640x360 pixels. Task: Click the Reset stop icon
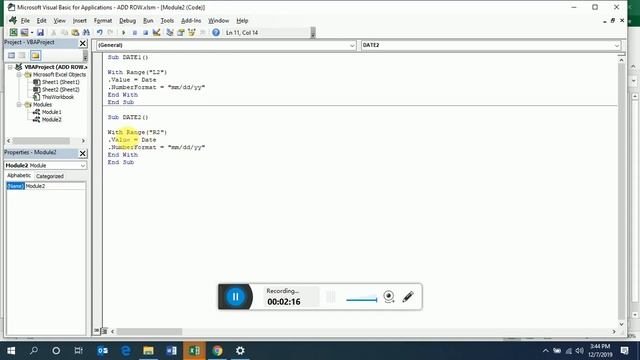(x=145, y=32)
